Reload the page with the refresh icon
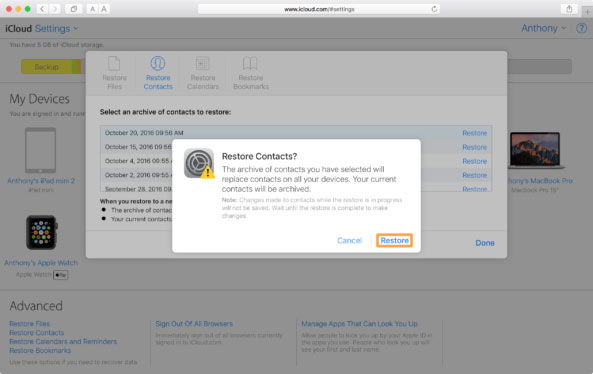This screenshot has width=593, height=374. click(x=434, y=9)
